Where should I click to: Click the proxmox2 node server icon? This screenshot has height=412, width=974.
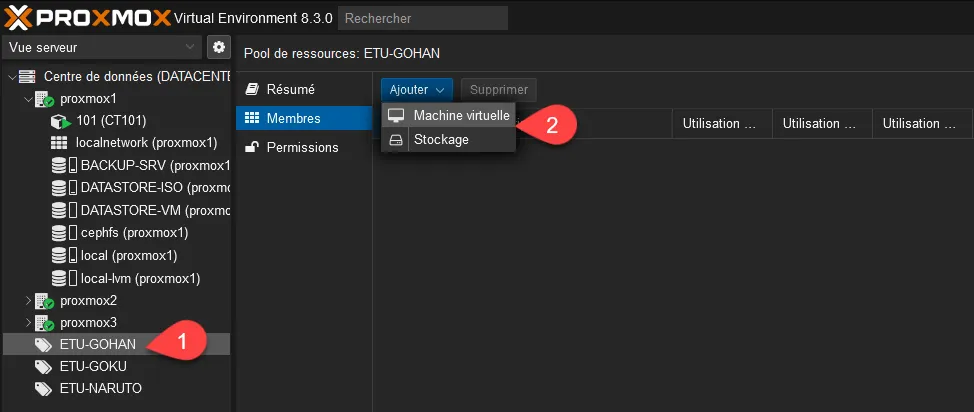tap(44, 301)
